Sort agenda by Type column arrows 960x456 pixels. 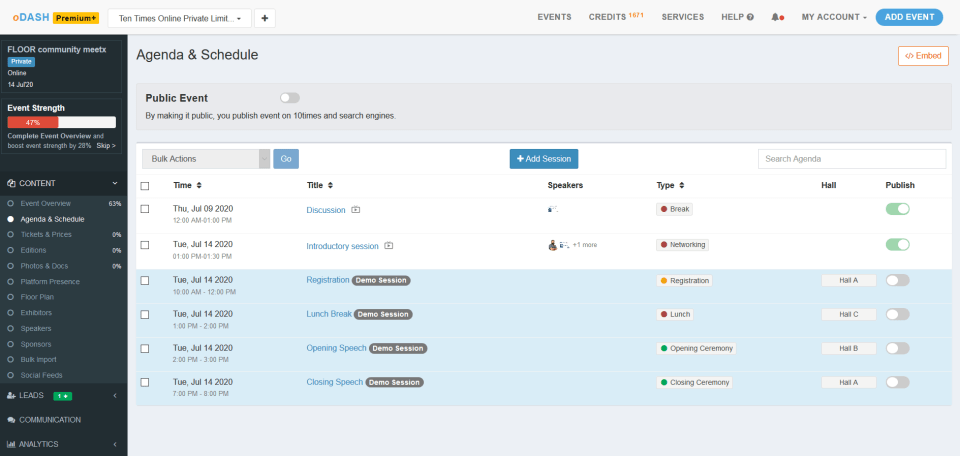[683, 185]
